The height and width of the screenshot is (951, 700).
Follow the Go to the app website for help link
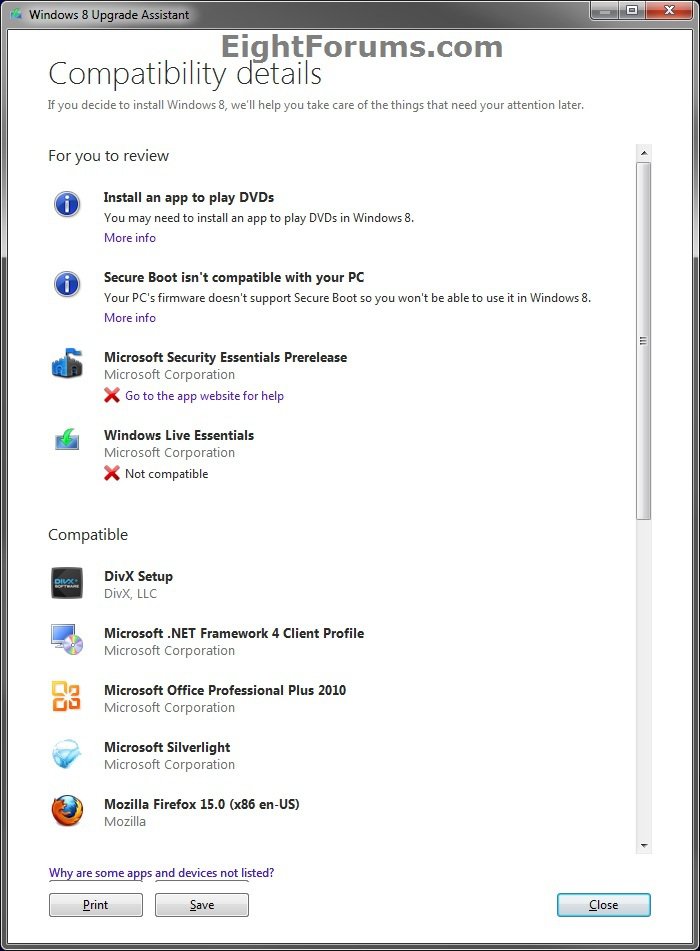204,396
